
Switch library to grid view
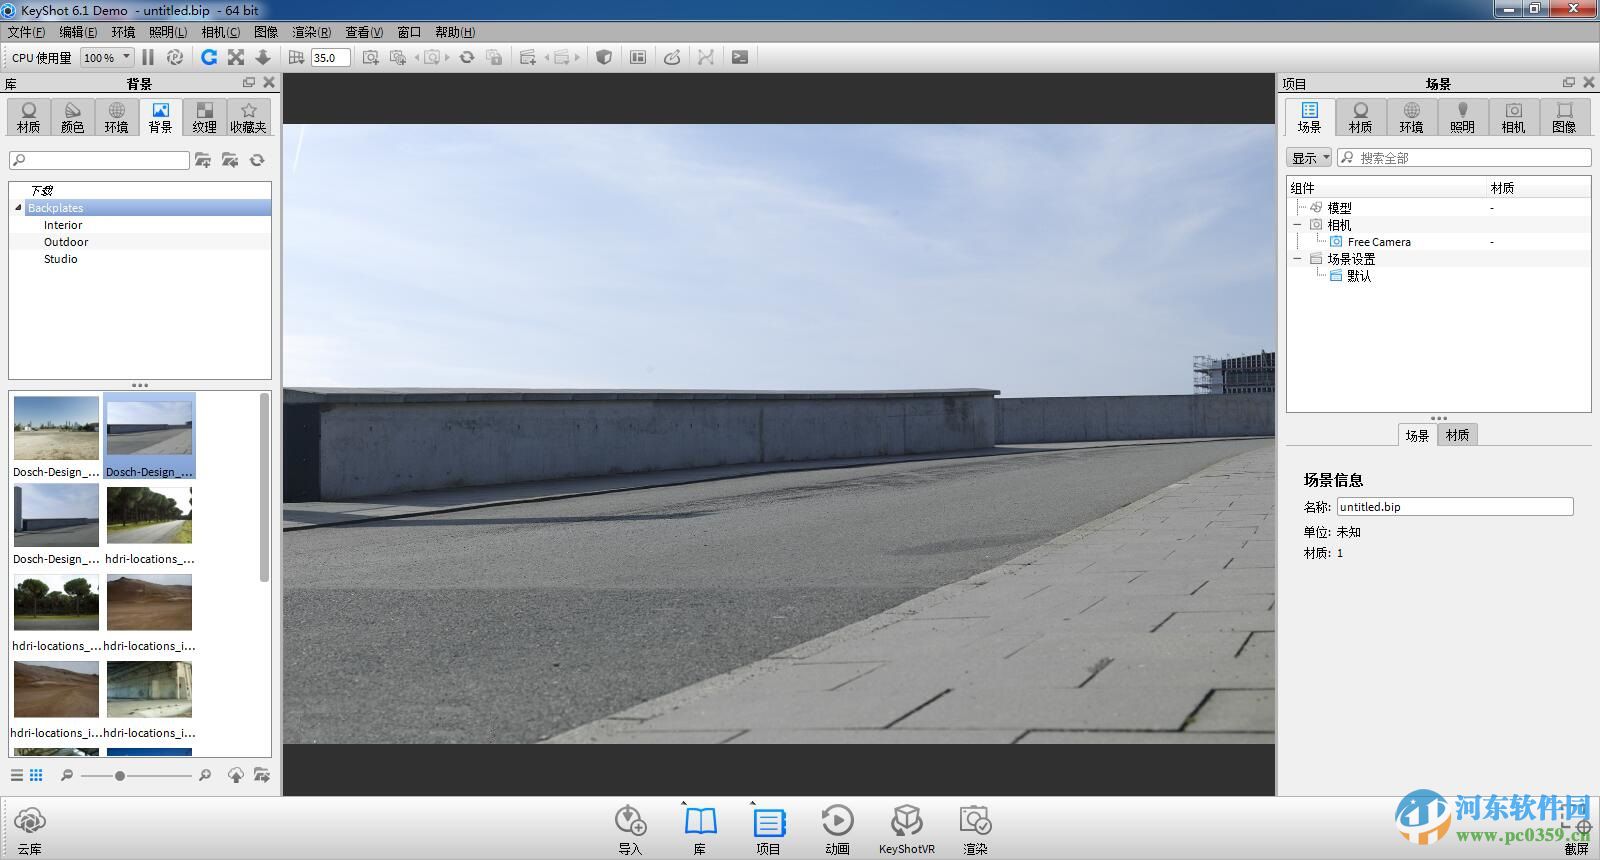[36, 775]
